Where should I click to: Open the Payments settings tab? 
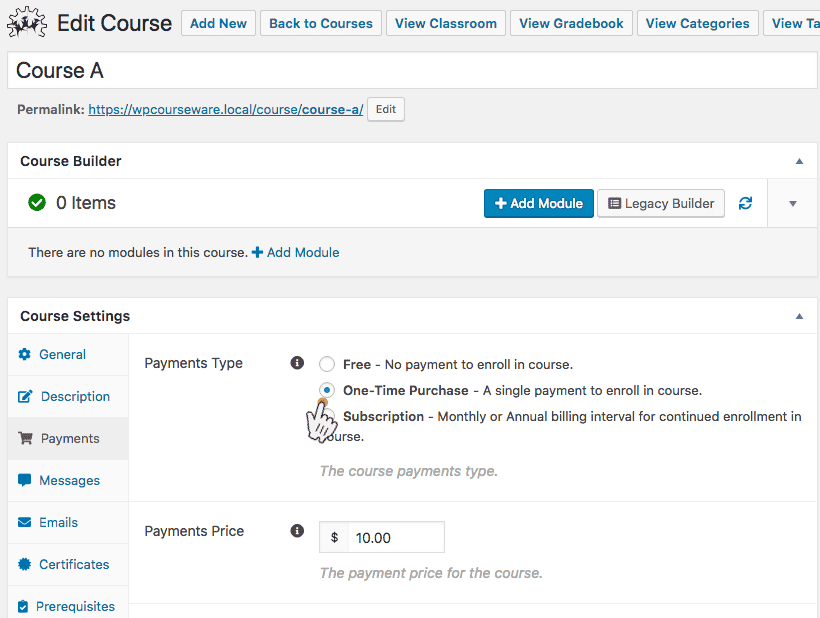[x=68, y=438]
